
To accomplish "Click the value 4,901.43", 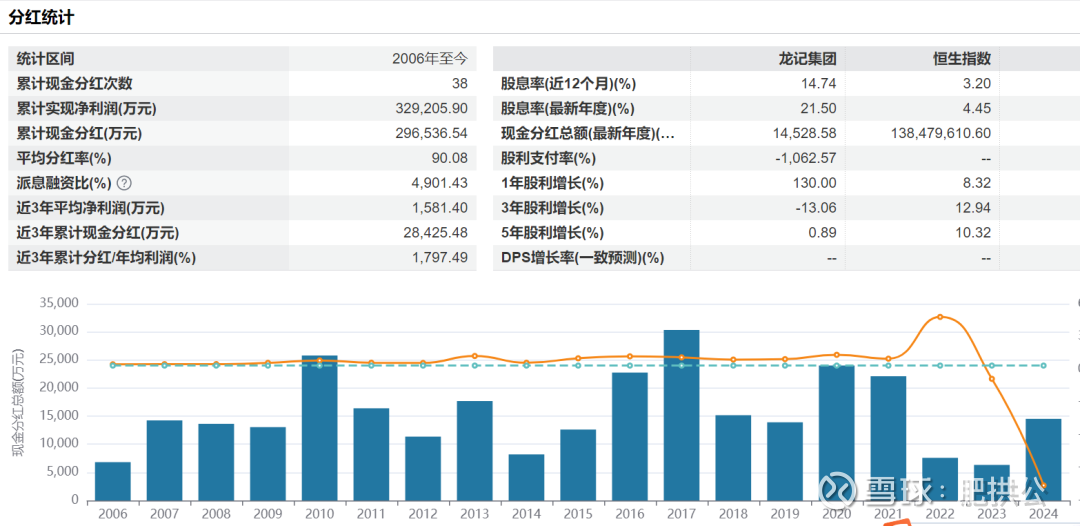I will click(x=441, y=183).
